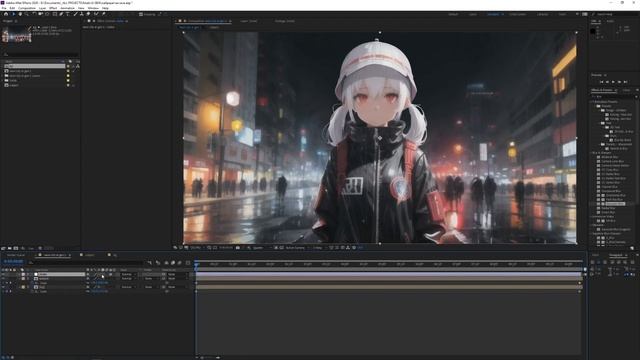Click the Search Help field
The height and width of the screenshot is (360, 640).
click(614, 14)
